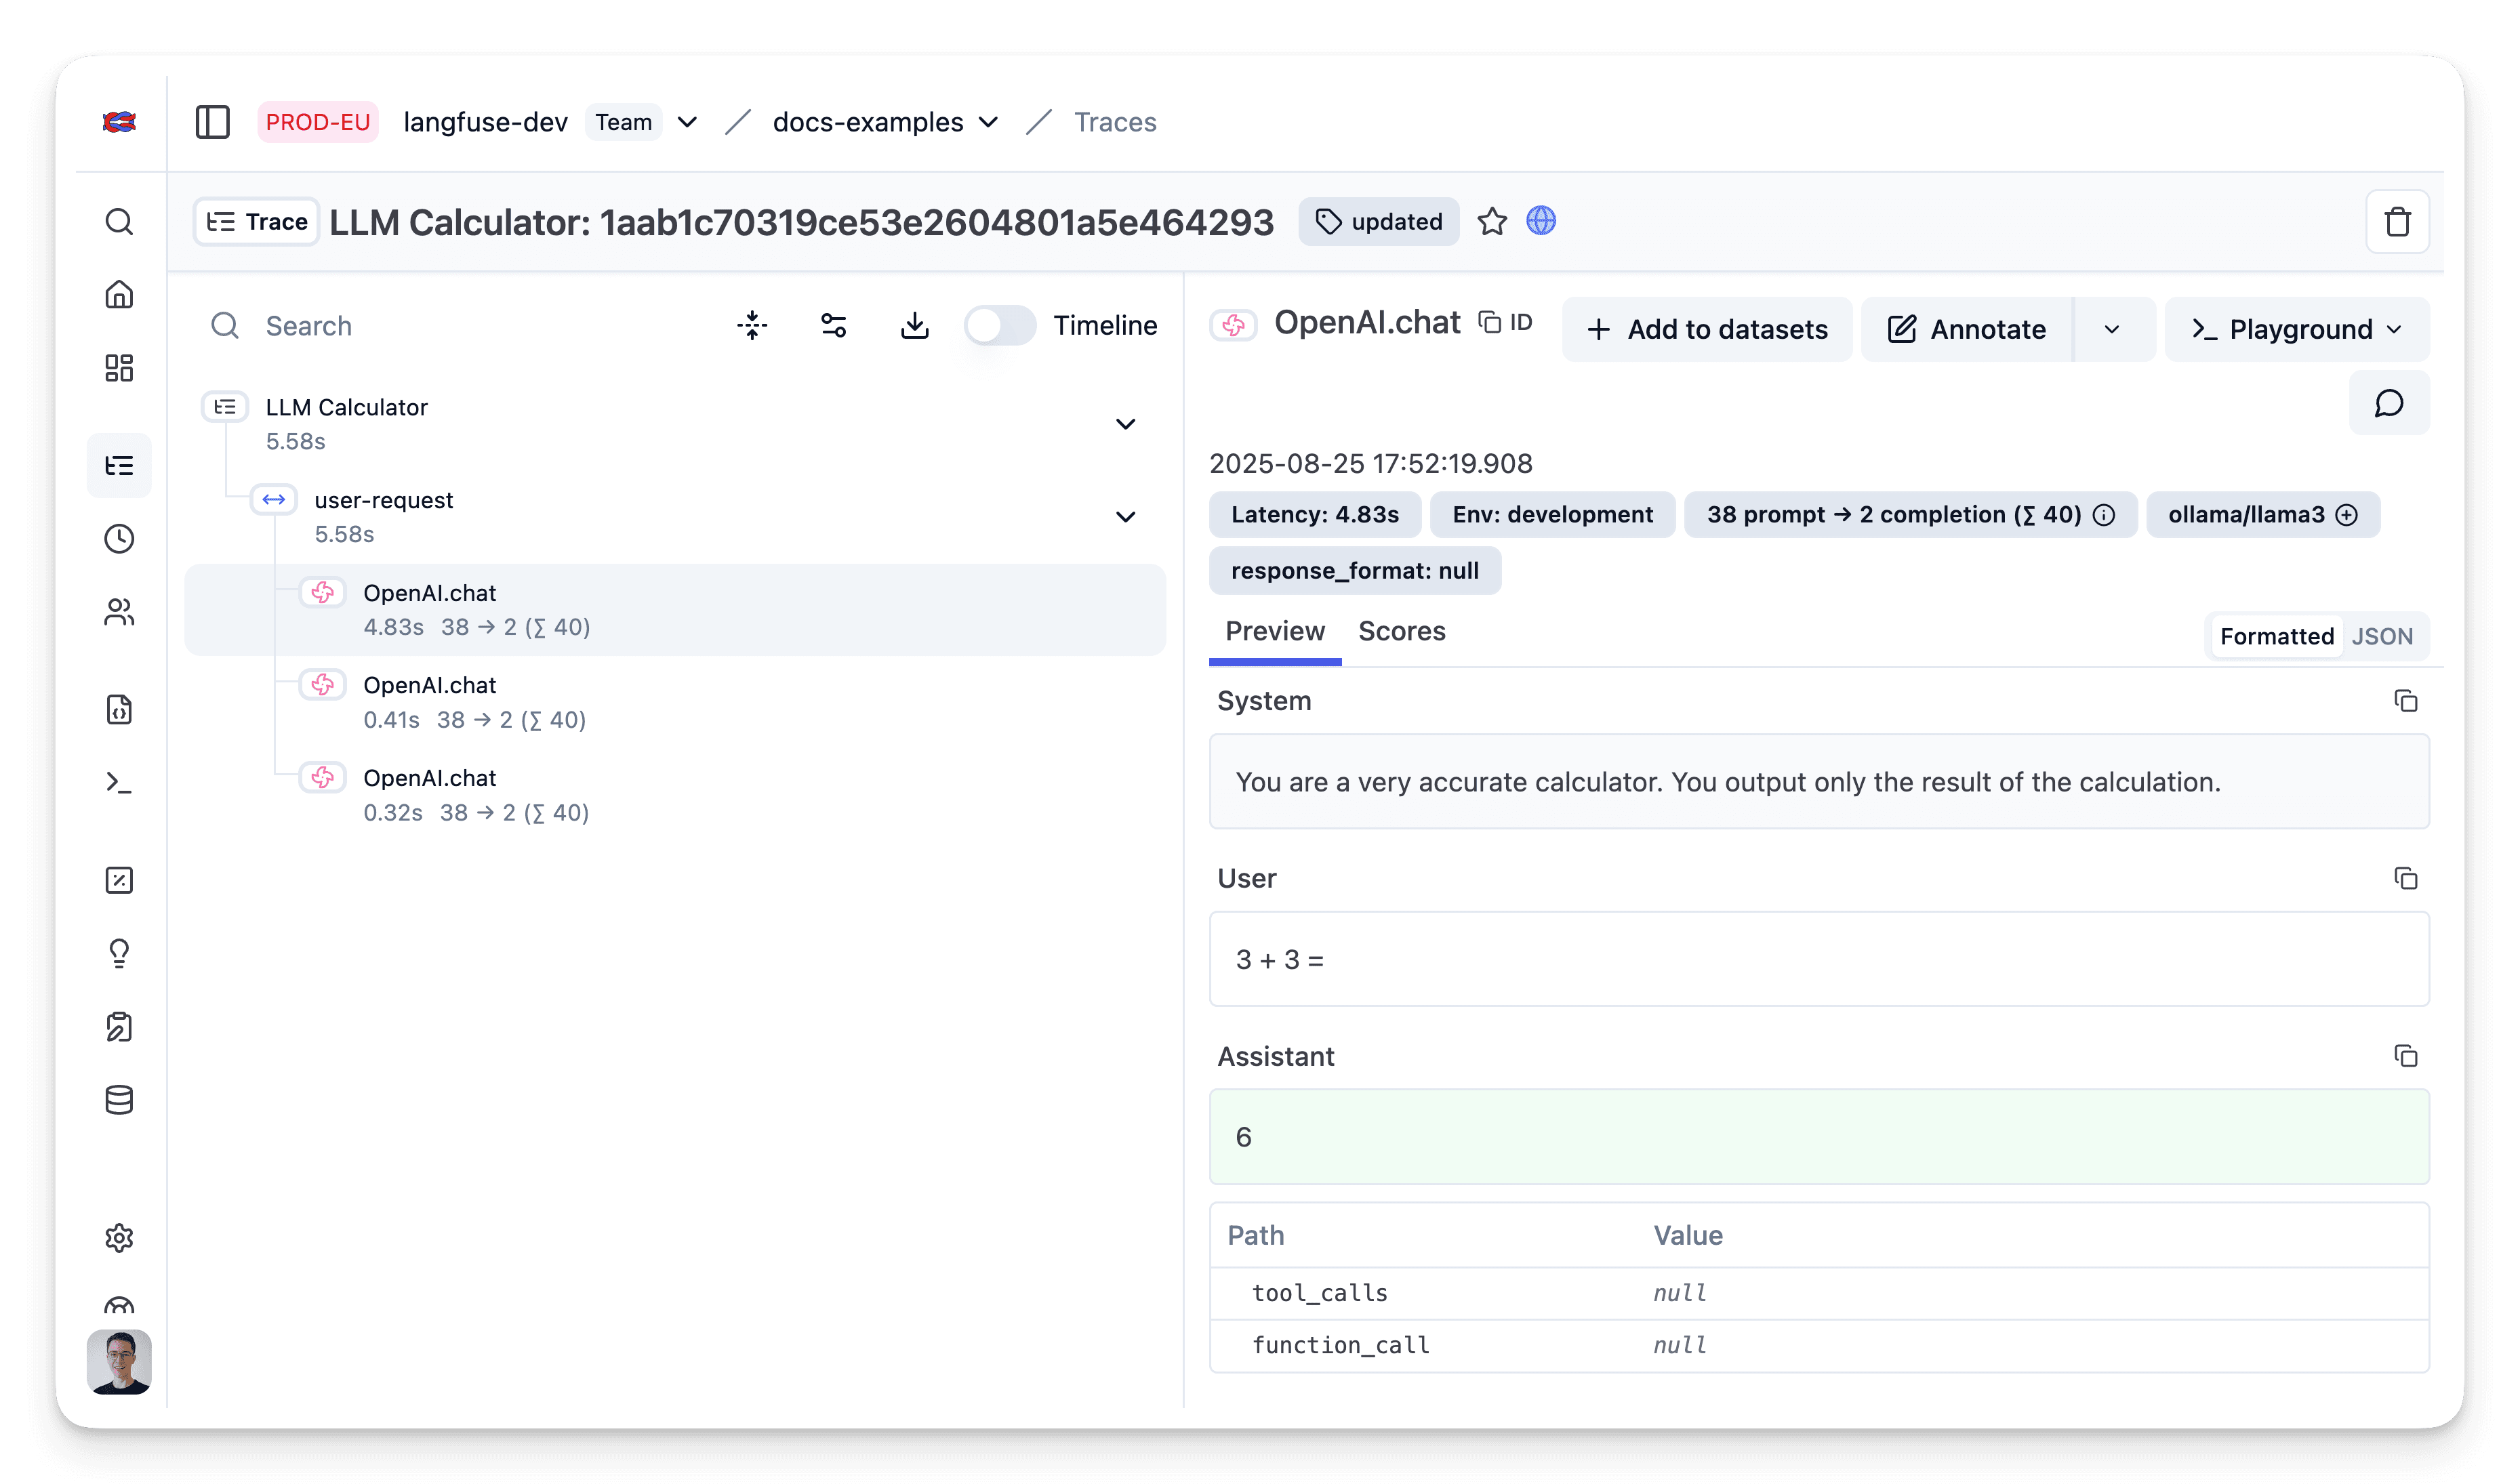The image size is (2520, 1484).
Task: Click the download trace icon
Action: coord(914,326)
